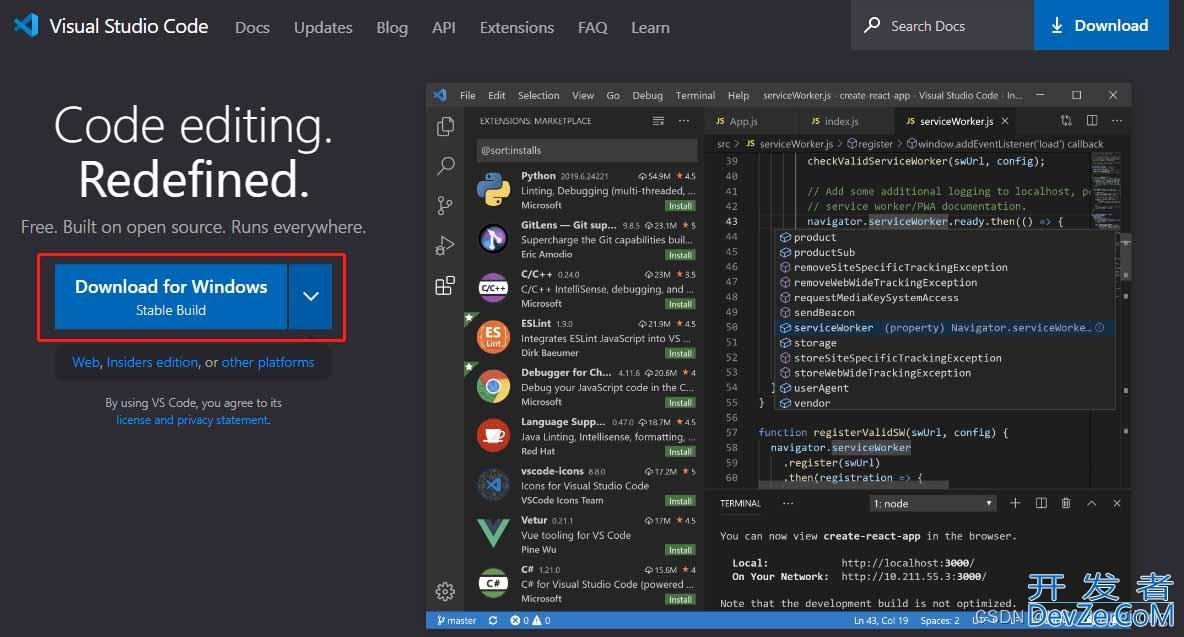Open the Edit menu
The image size is (1184, 637).
coord(496,95)
